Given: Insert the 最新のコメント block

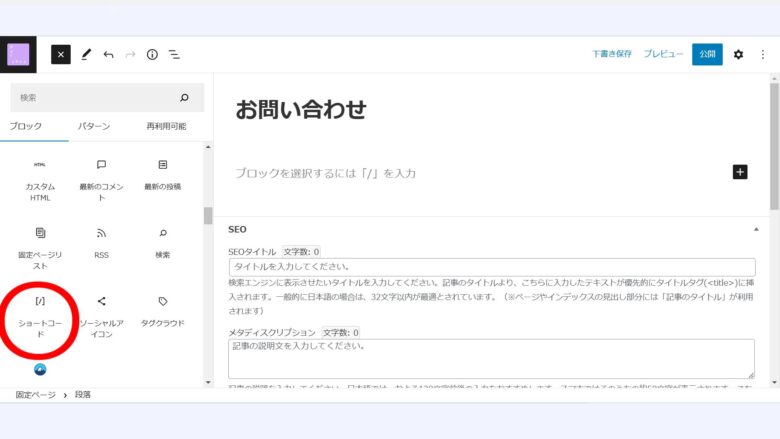Looking at the screenshot, I should point(101,180).
